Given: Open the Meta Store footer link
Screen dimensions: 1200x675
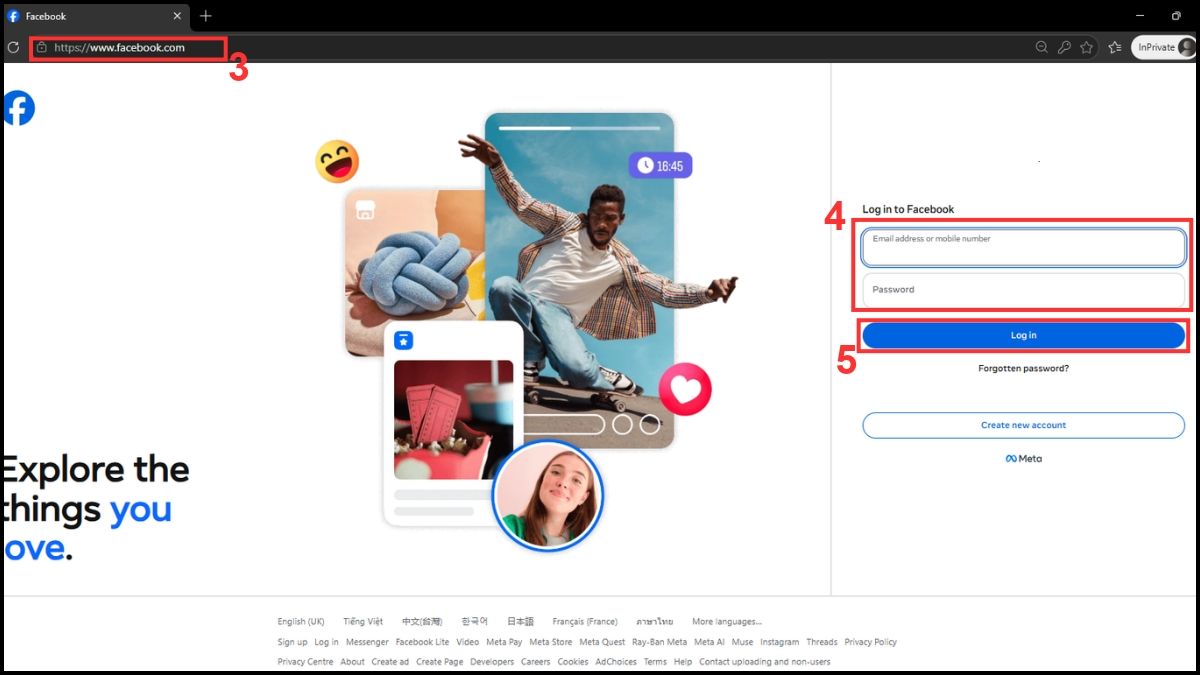Looking at the screenshot, I should click(x=551, y=642).
